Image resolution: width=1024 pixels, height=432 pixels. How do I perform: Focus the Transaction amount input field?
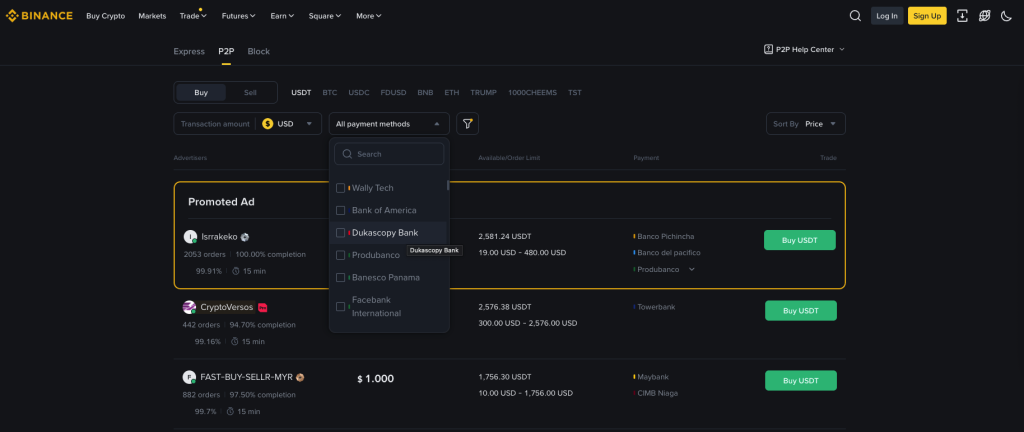[215, 123]
